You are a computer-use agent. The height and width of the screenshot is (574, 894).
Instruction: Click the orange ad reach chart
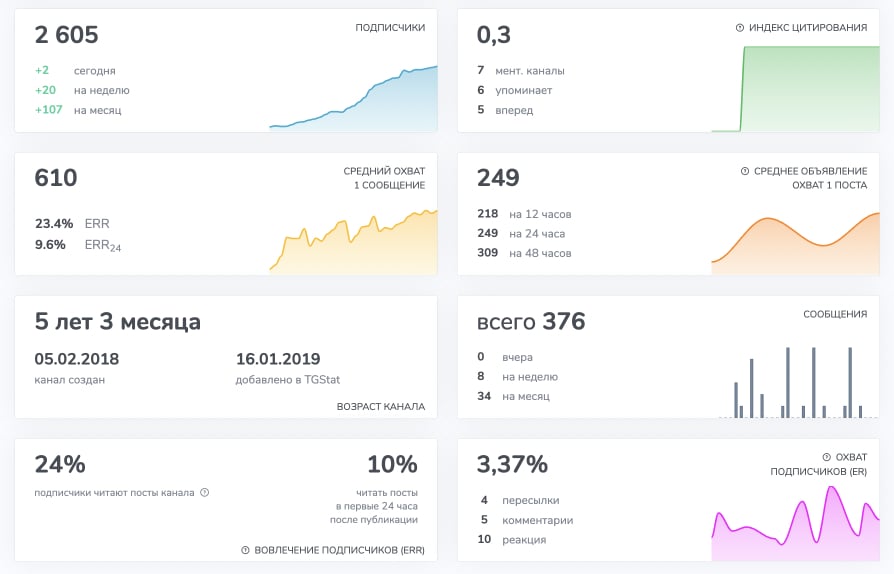coord(795,243)
